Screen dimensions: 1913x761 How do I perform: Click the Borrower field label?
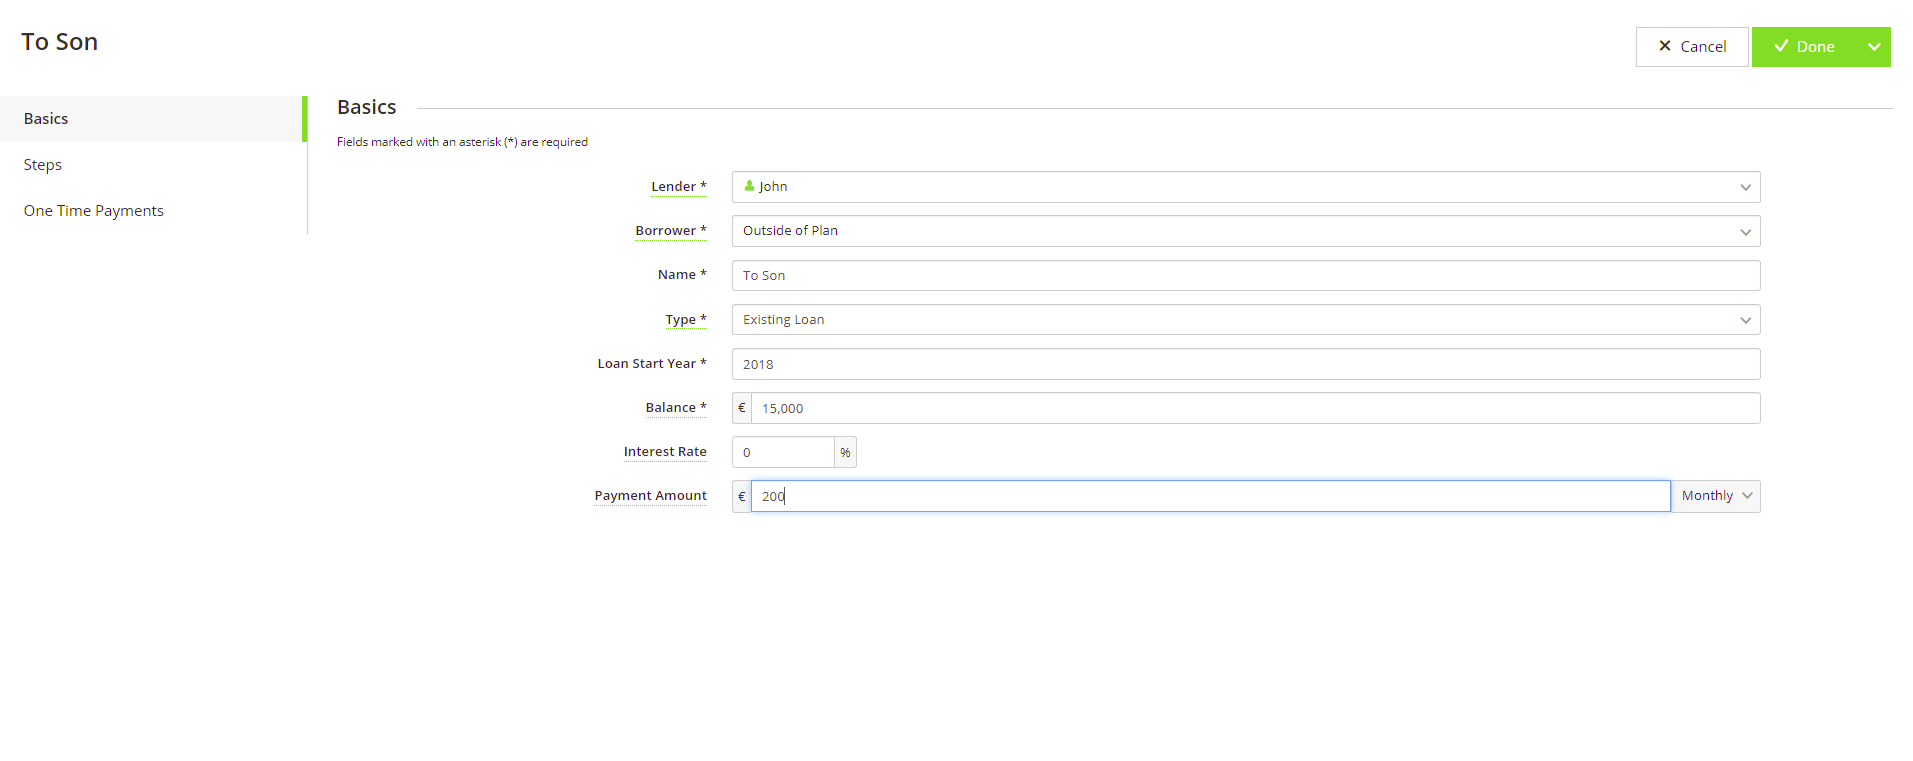pos(670,231)
